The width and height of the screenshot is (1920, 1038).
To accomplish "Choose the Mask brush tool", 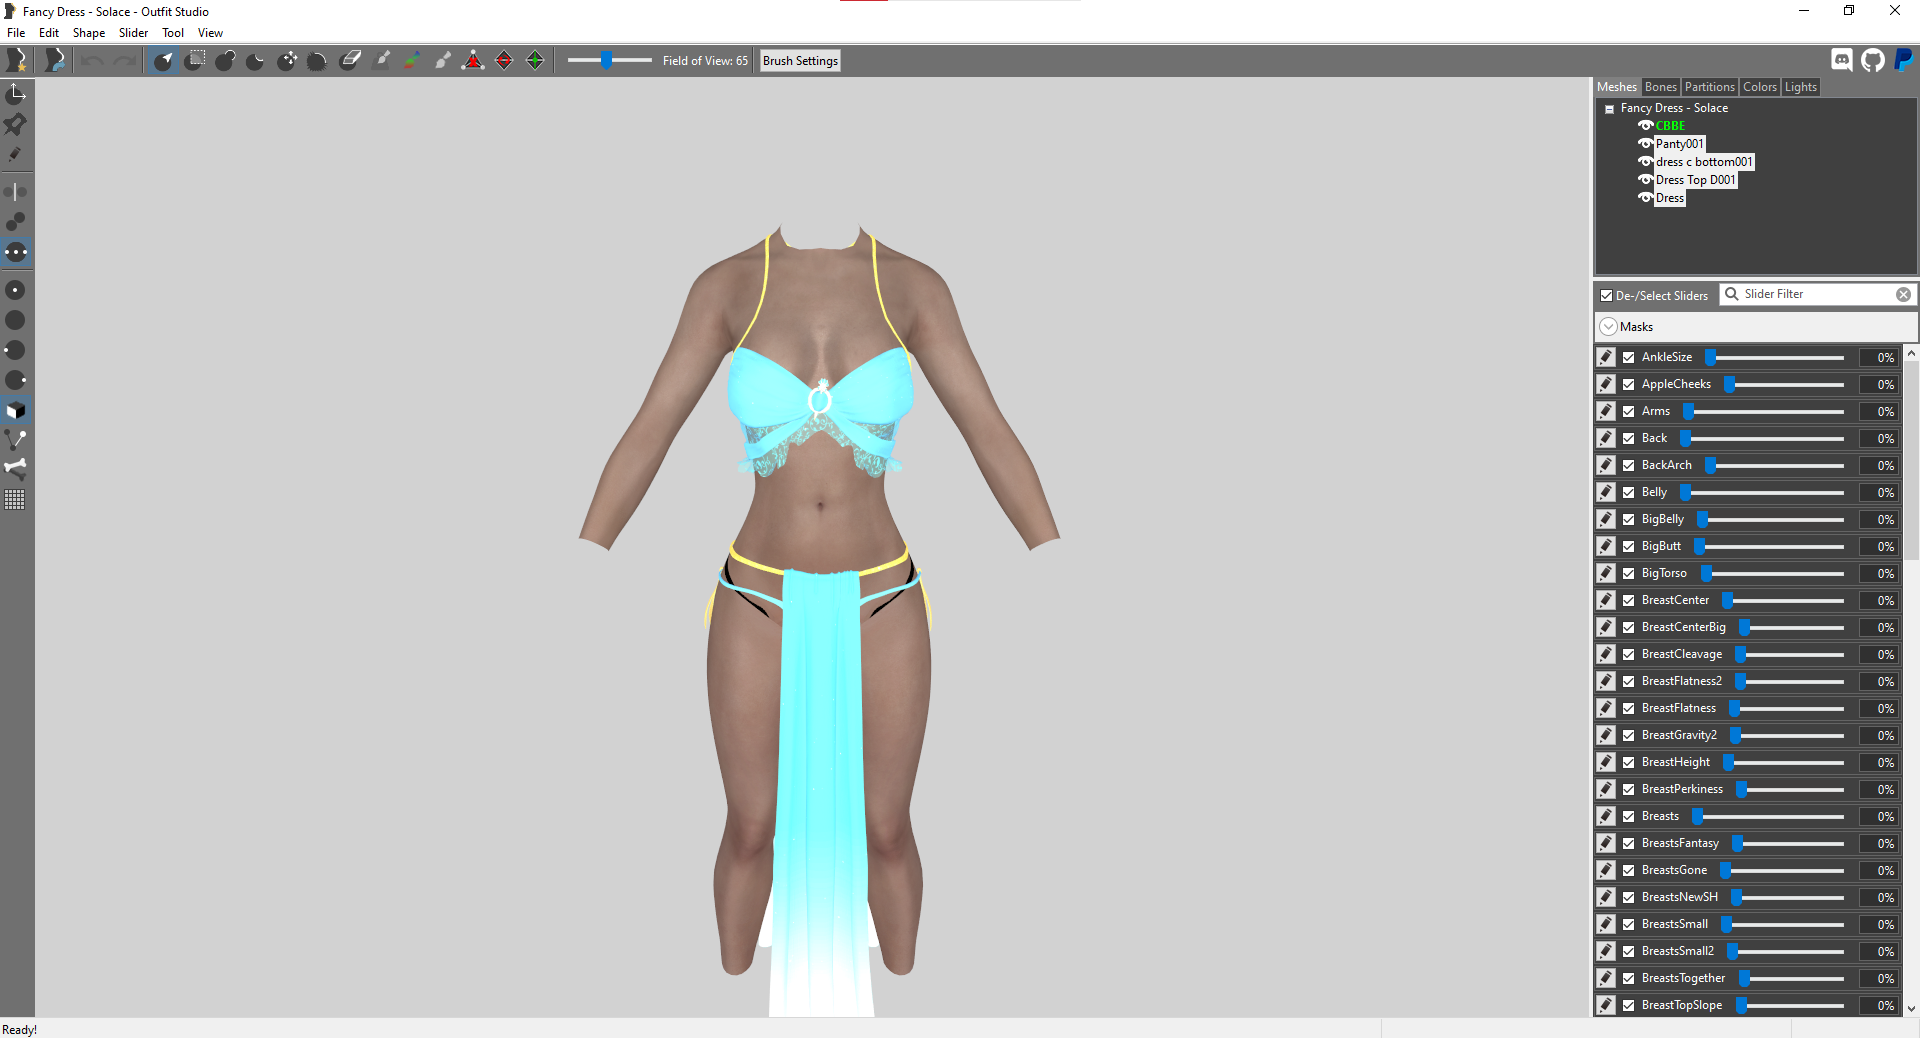I will point(195,61).
